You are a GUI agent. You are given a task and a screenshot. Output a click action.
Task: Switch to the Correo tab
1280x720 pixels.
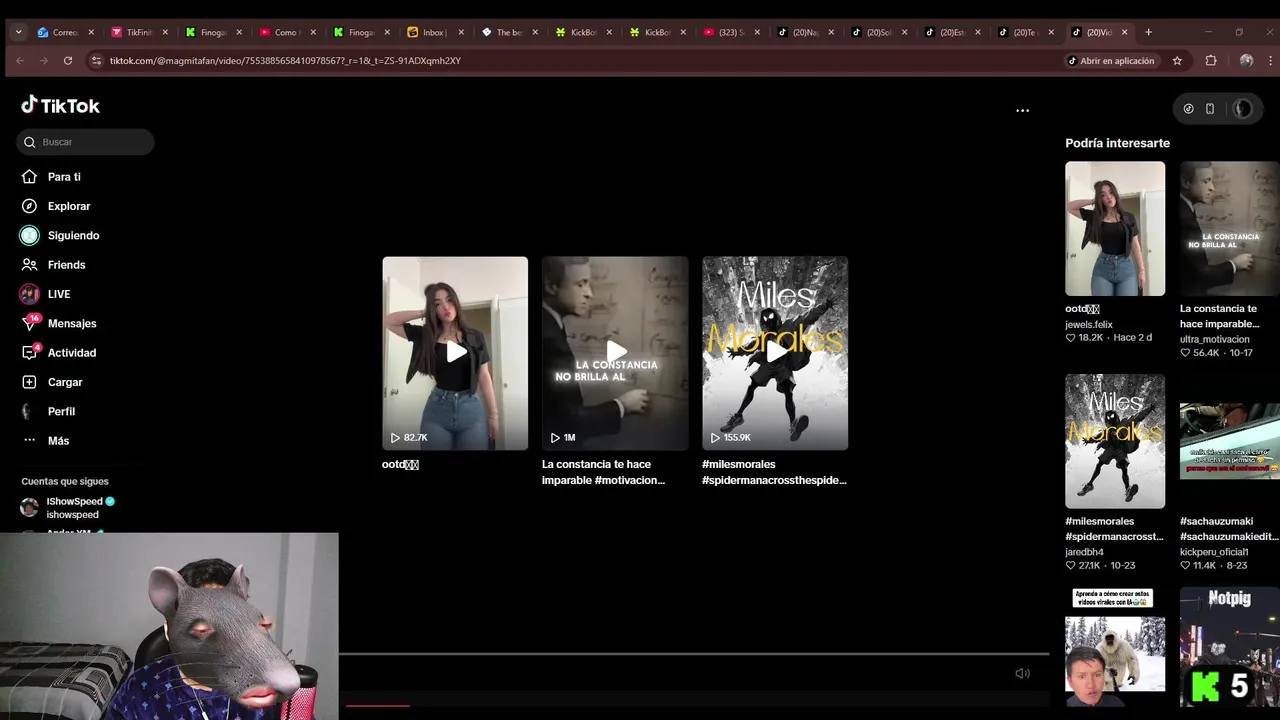click(65, 32)
